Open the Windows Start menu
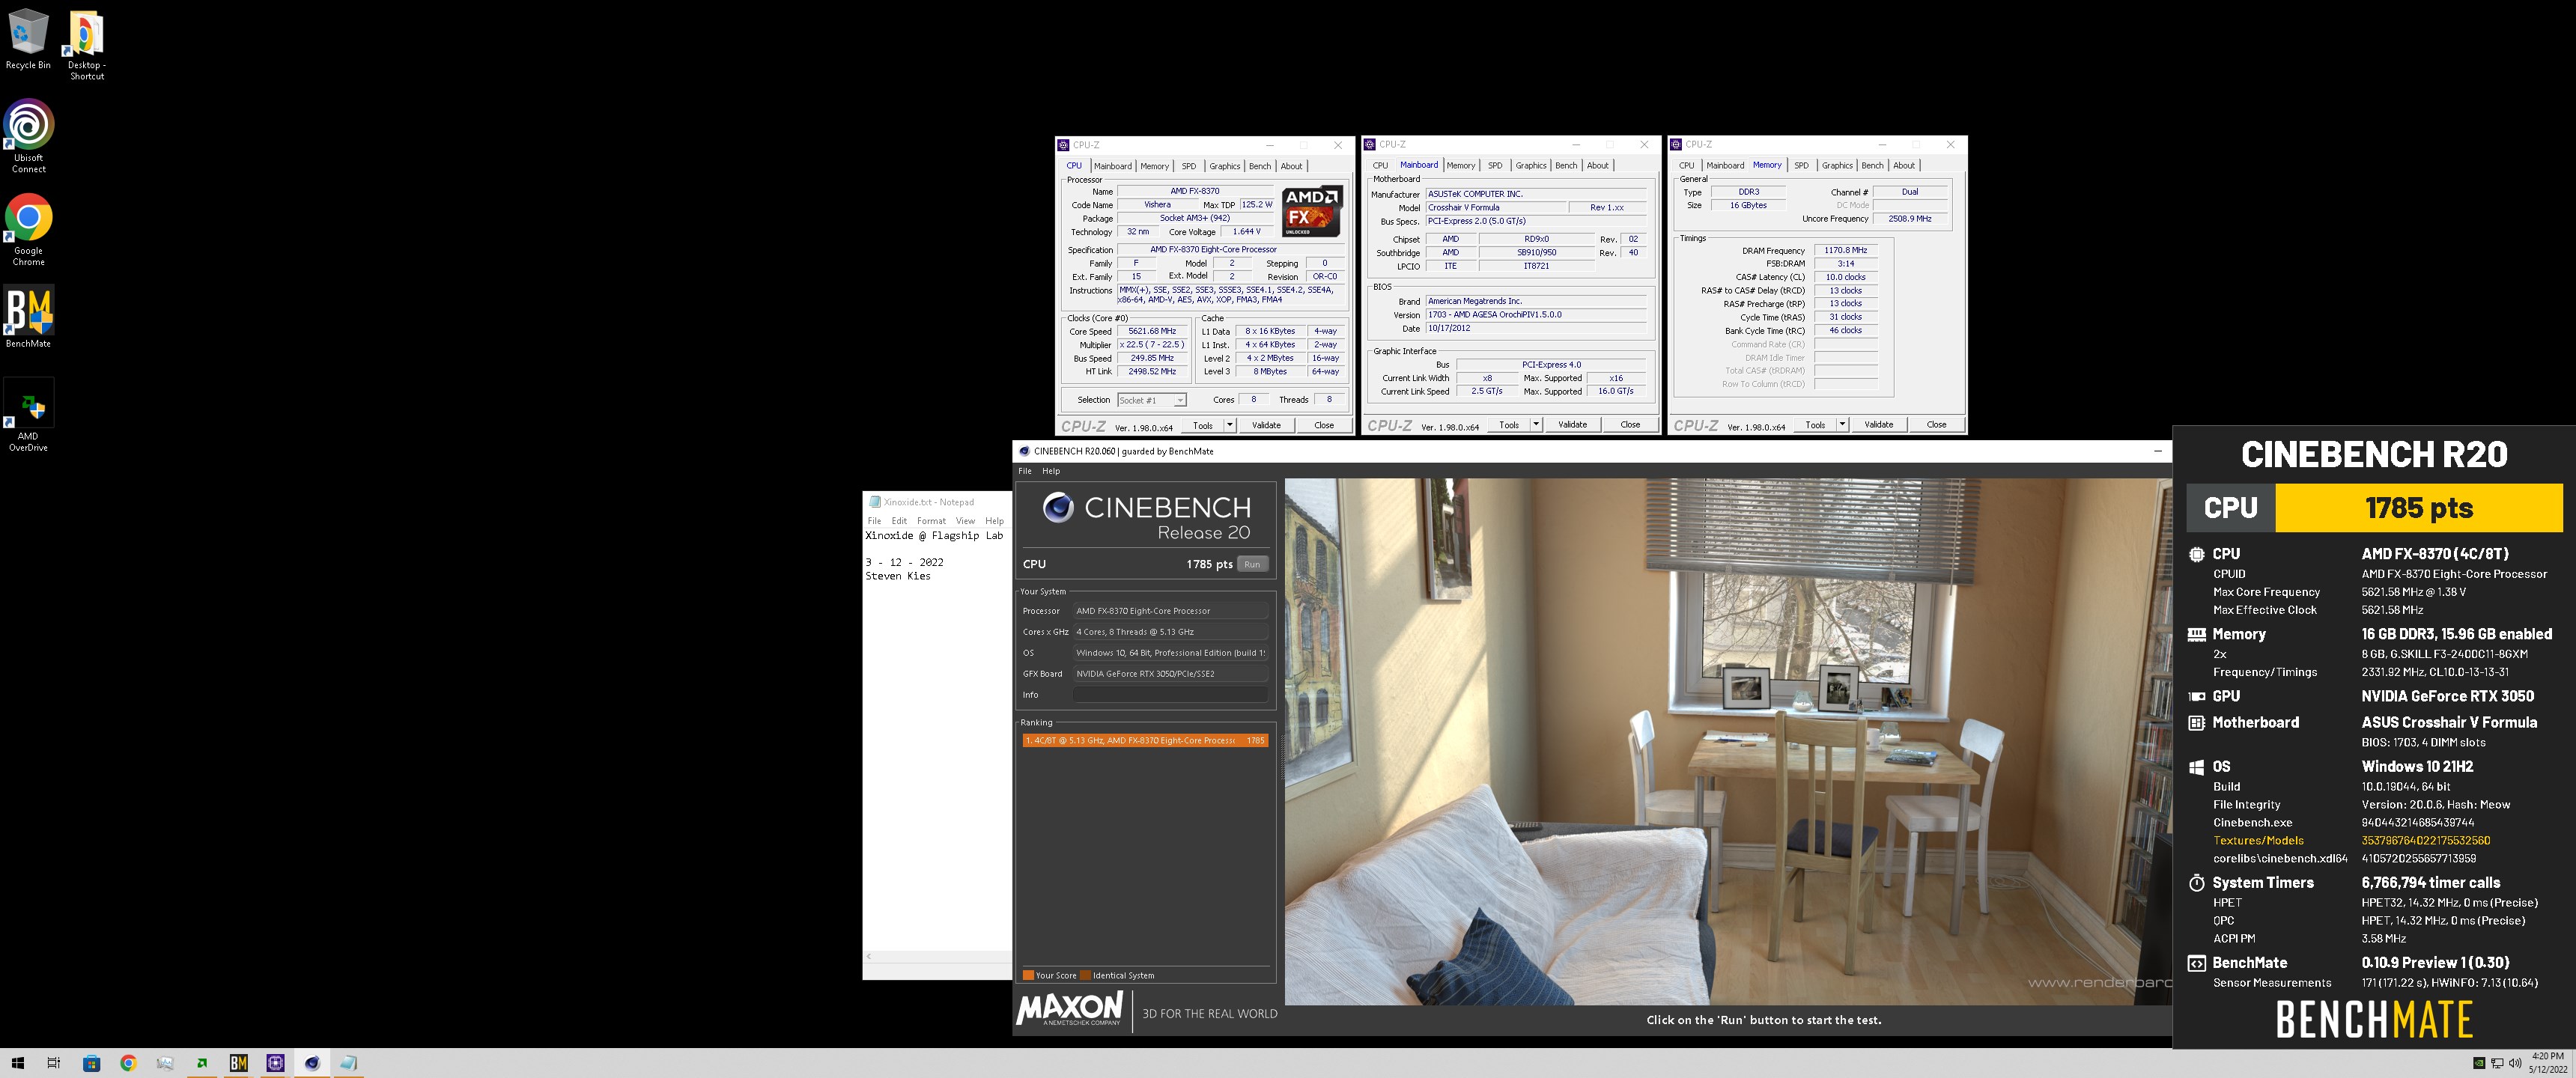 click(17, 1063)
